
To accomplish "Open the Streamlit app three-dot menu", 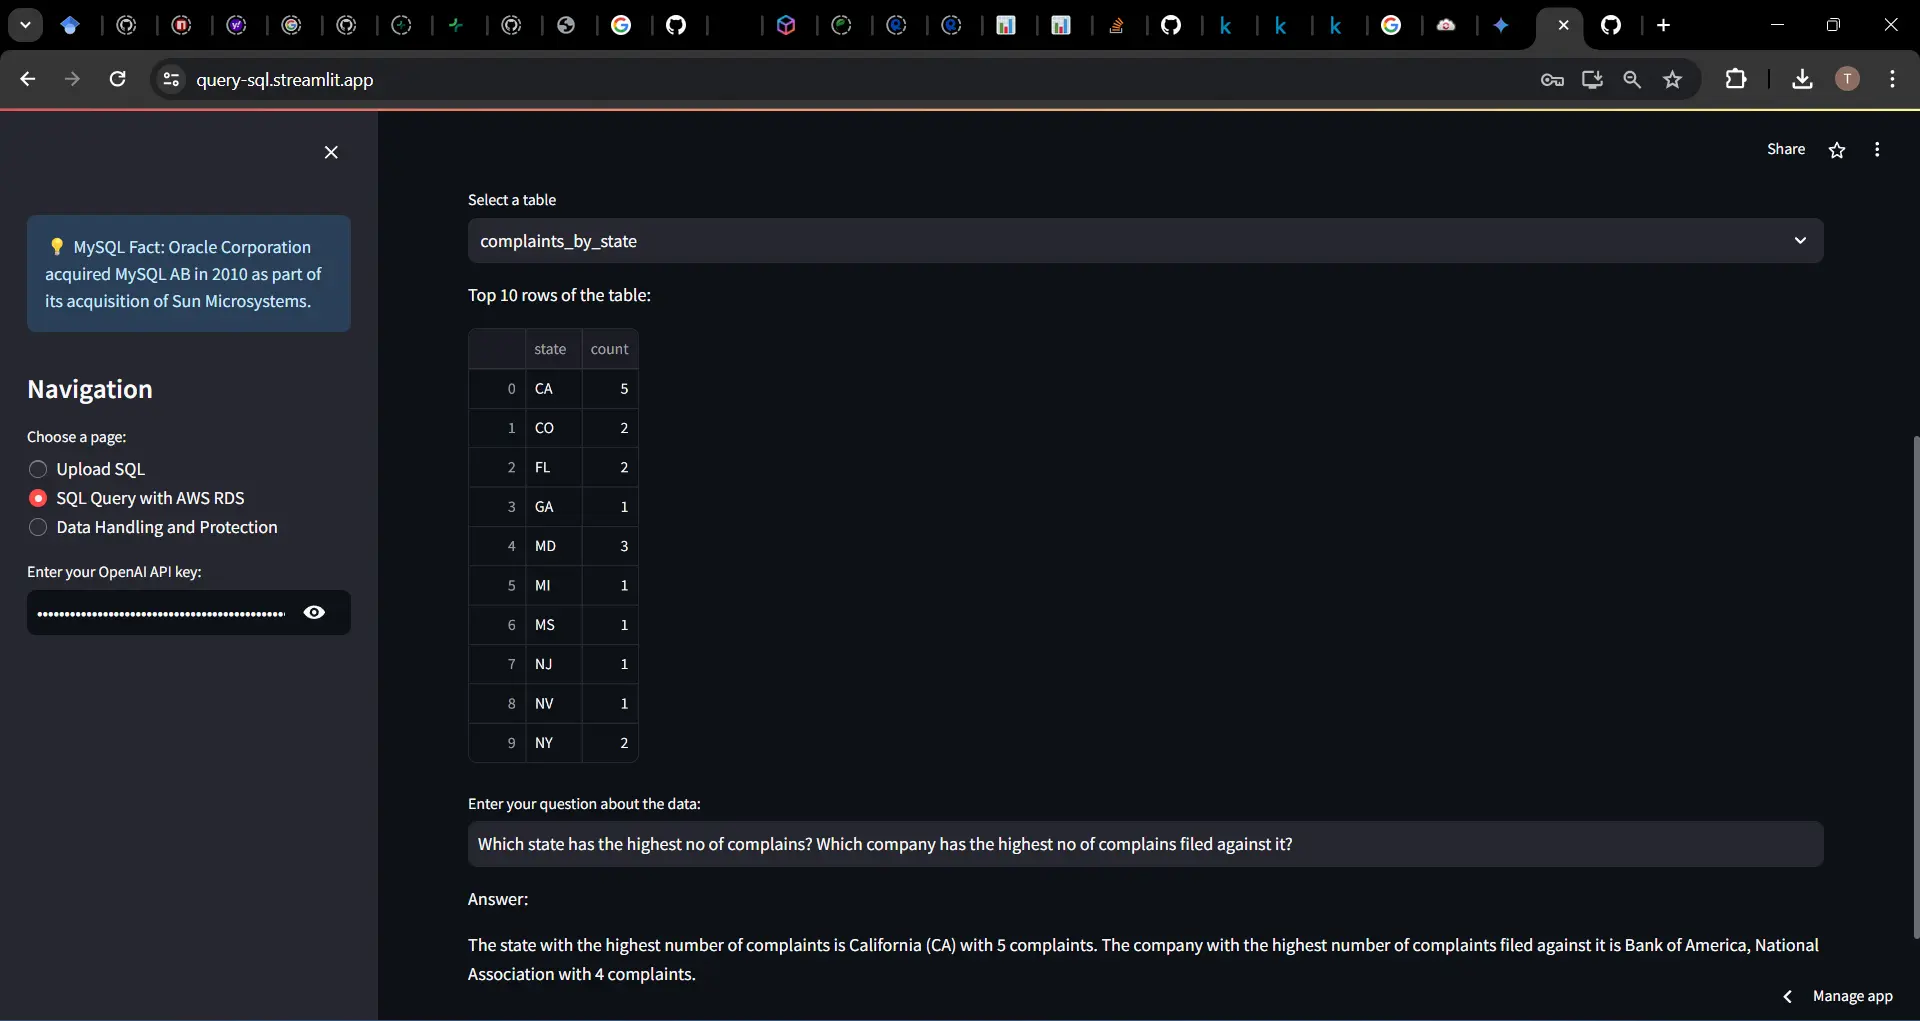I will pos(1877,150).
